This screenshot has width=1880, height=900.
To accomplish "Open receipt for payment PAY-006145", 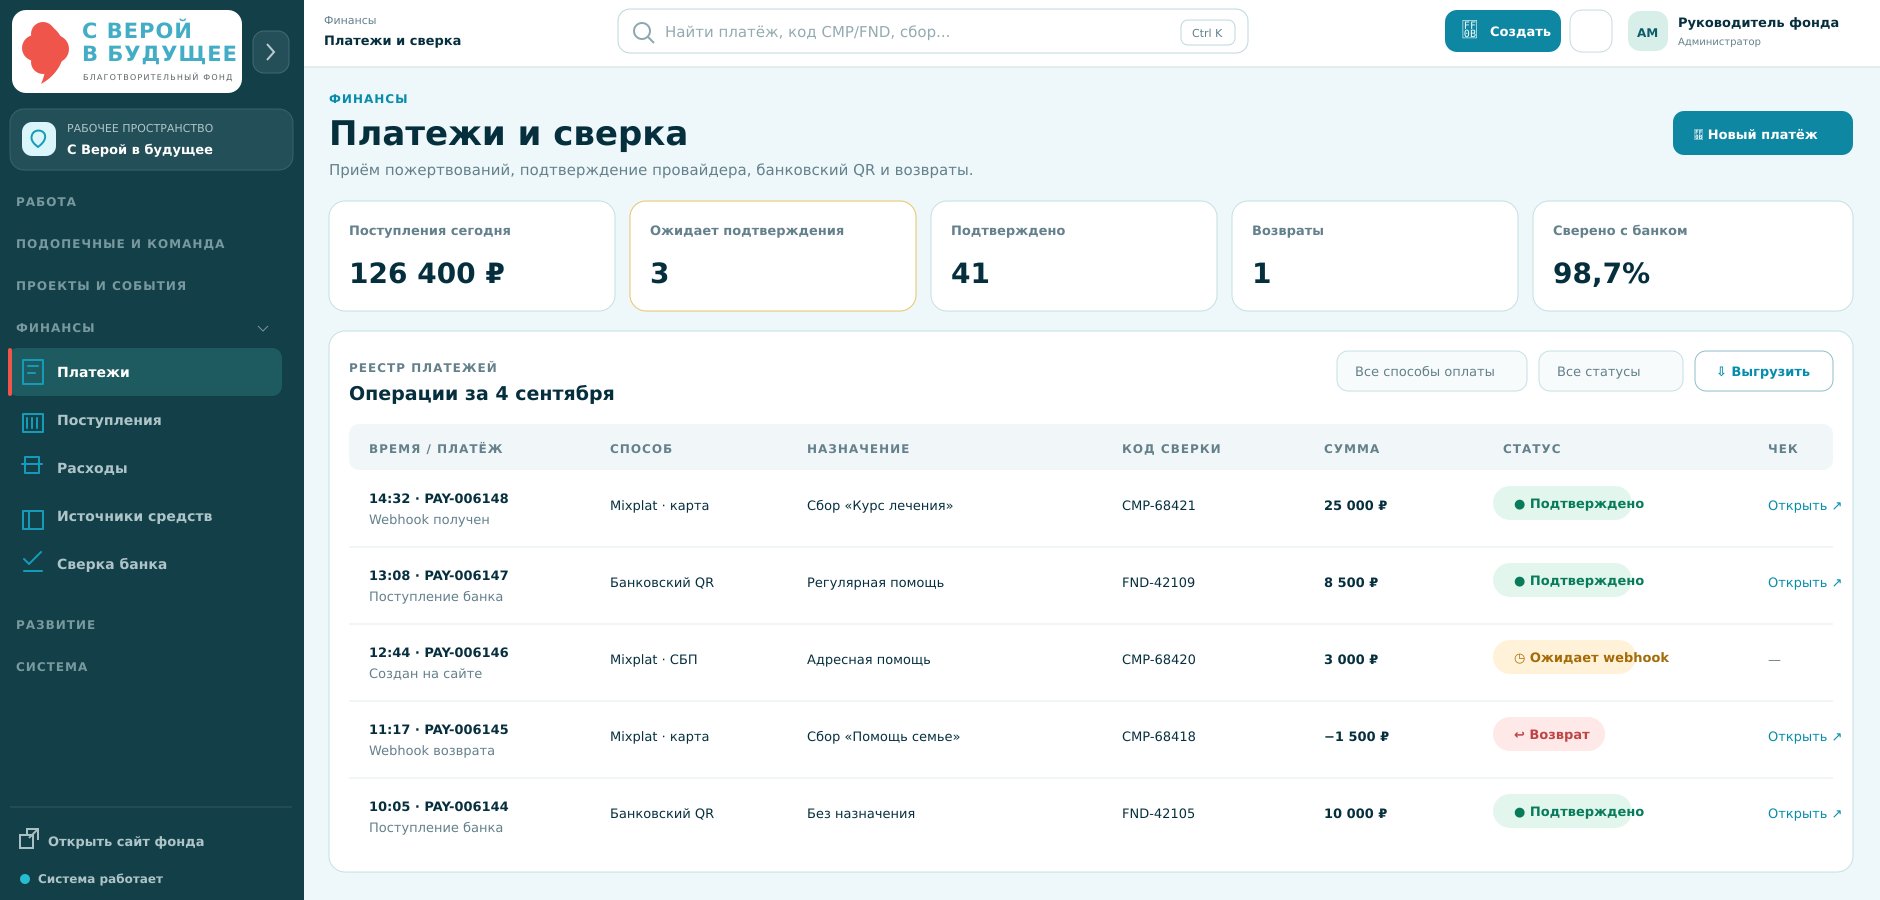I will pos(1804,737).
